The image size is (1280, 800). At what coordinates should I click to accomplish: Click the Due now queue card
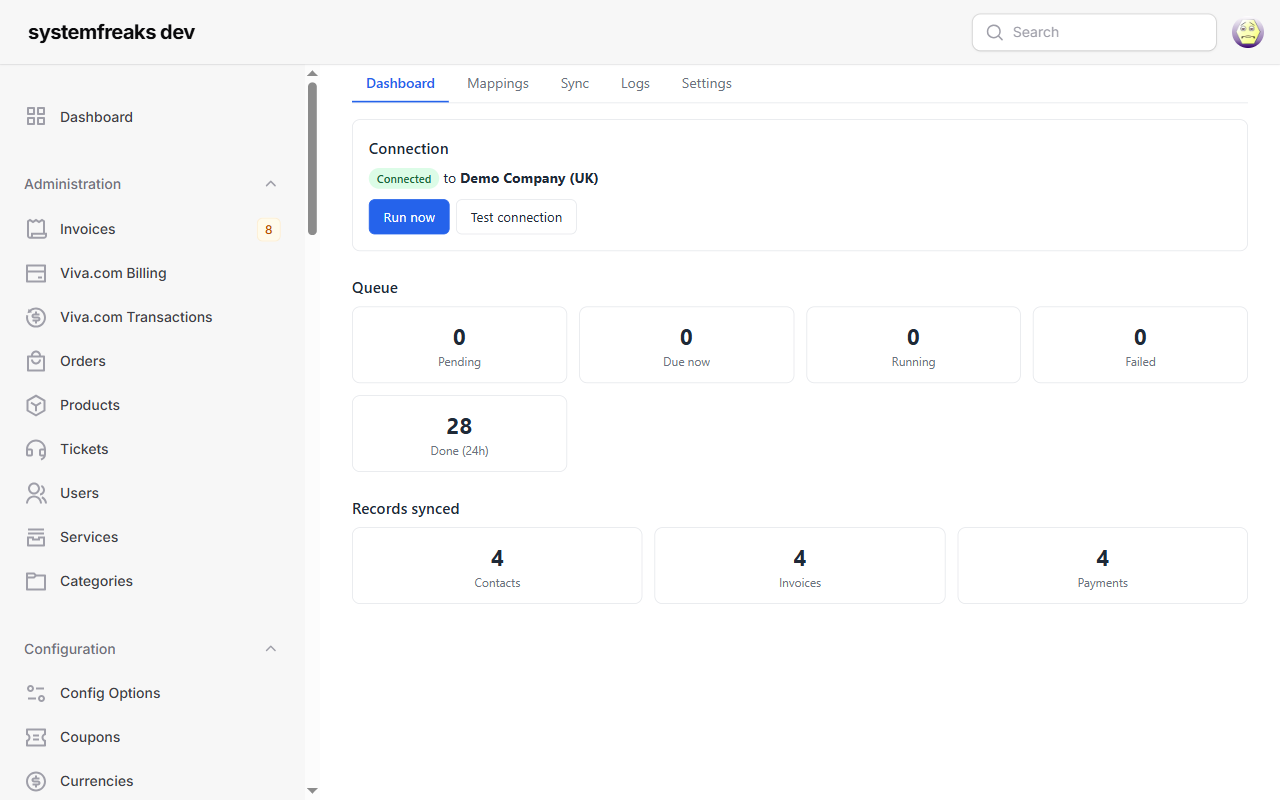point(686,345)
